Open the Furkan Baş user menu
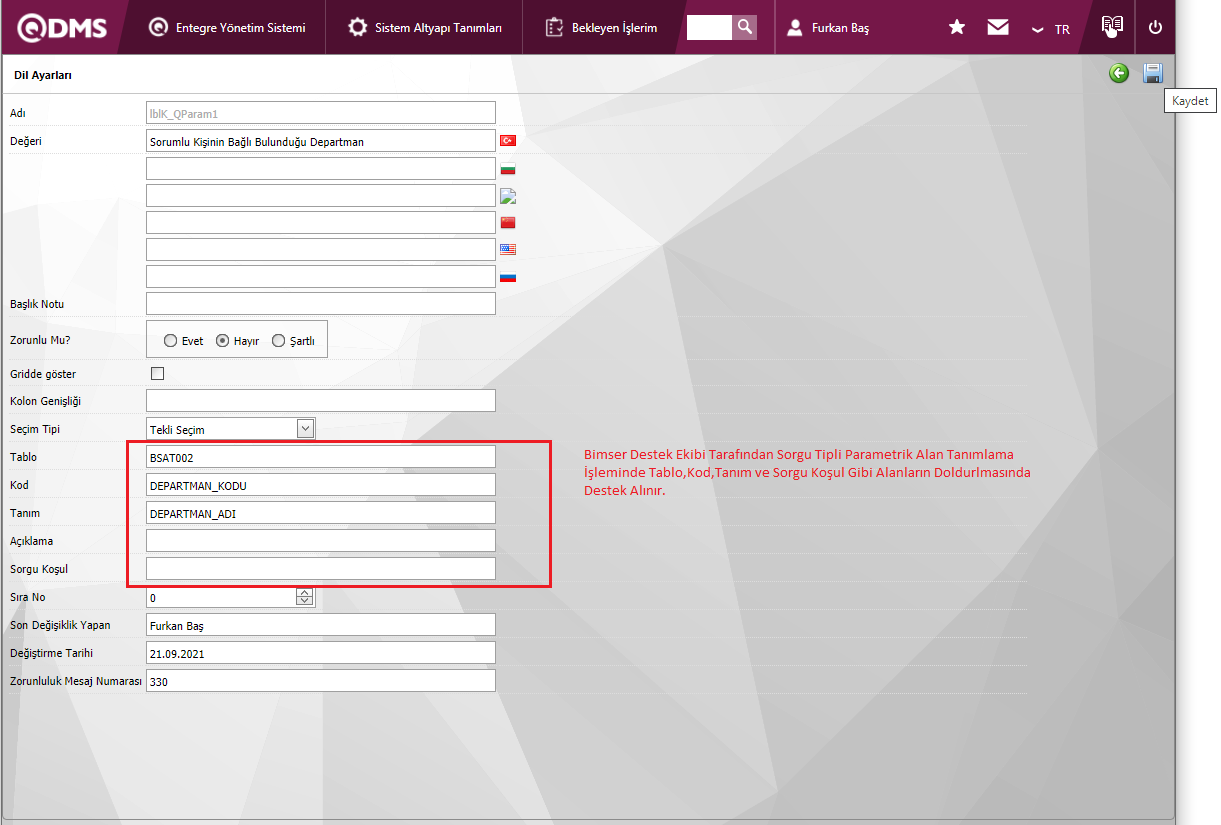This screenshot has width=1221, height=825. 828,28
